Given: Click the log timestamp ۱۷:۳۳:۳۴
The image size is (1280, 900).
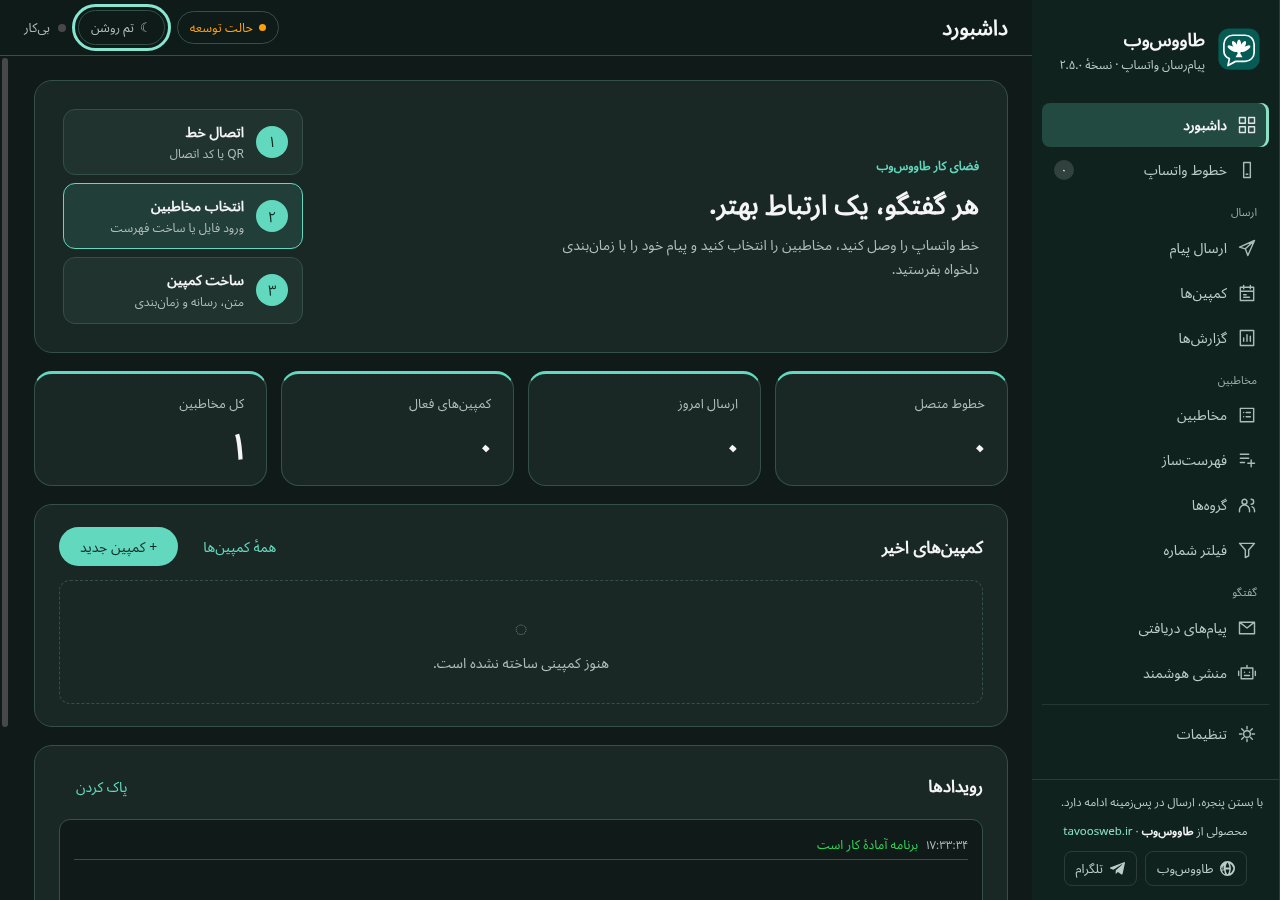Looking at the screenshot, I should [946, 845].
